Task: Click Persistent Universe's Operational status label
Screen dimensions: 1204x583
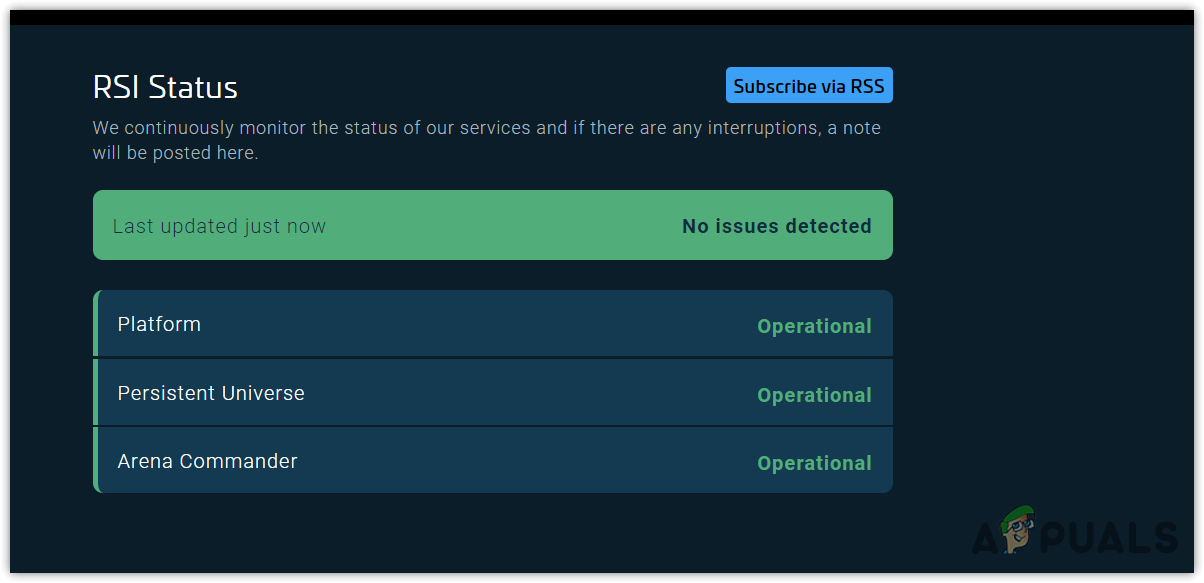Action: (814, 395)
